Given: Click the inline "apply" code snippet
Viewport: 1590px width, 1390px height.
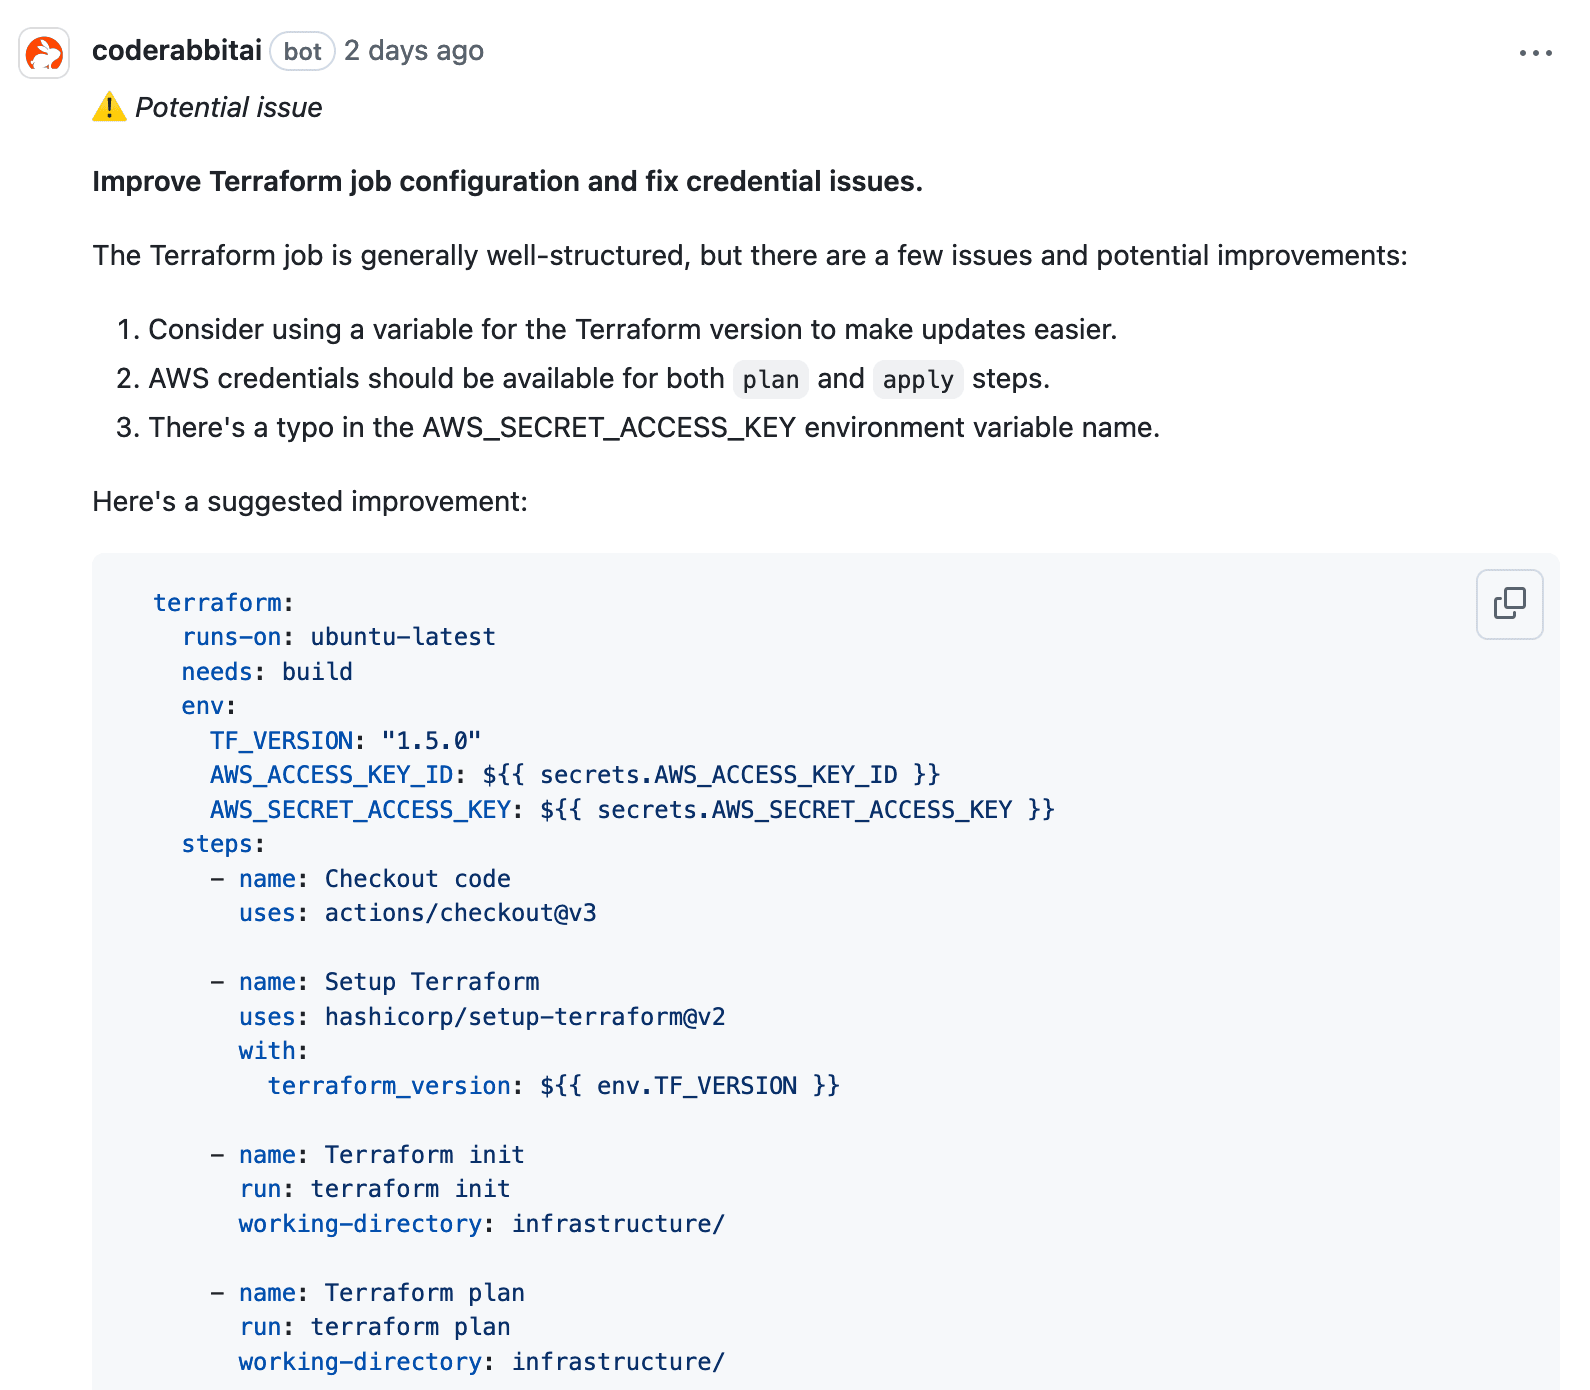Looking at the screenshot, I should pos(918,380).
